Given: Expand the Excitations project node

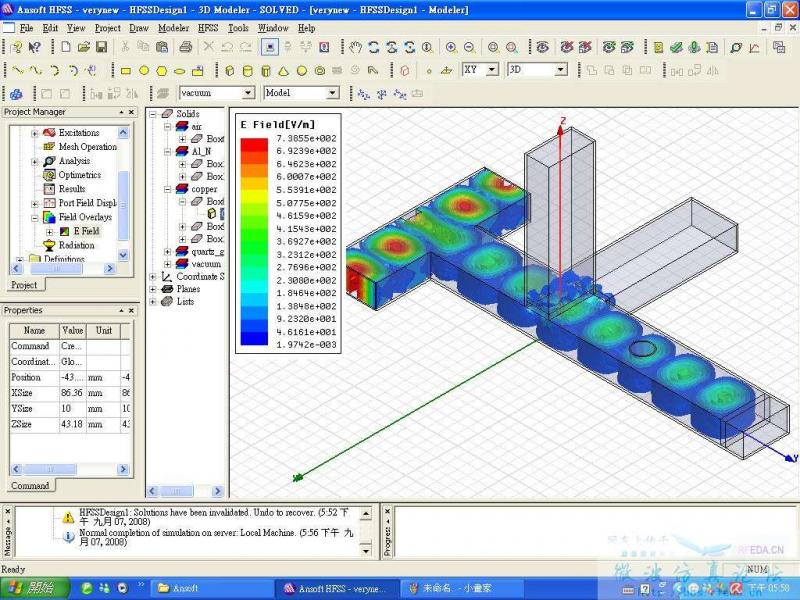Looking at the screenshot, I should point(35,133).
